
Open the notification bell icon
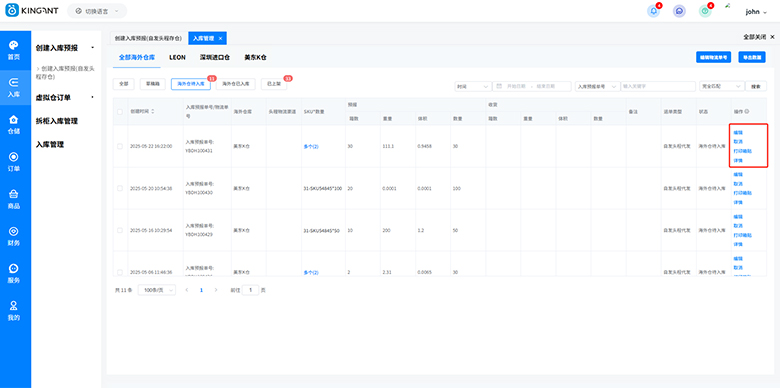(654, 11)
